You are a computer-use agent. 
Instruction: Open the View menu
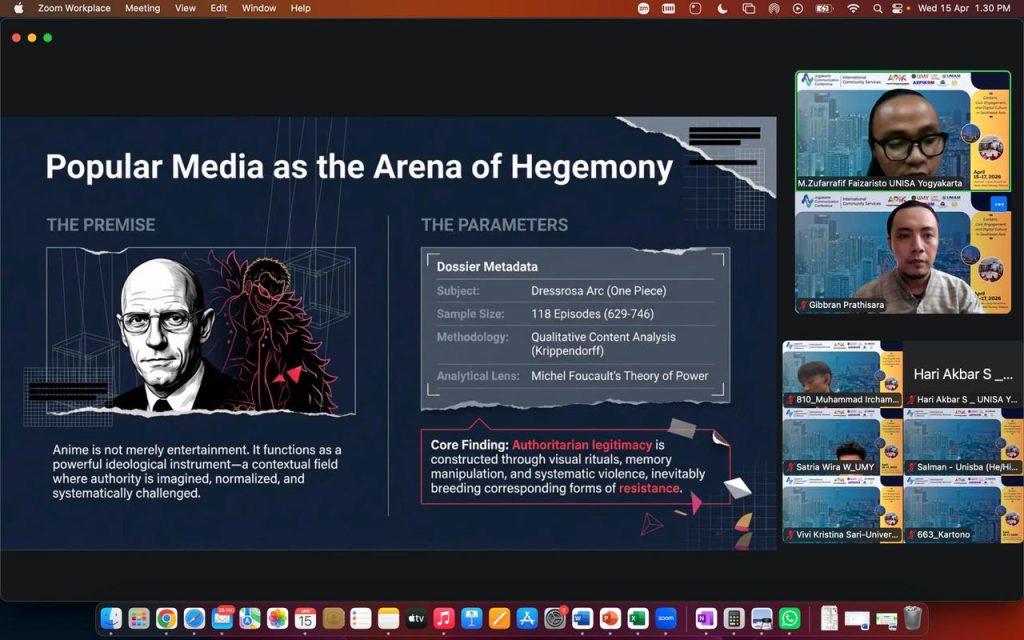click(x=185, y=8)
